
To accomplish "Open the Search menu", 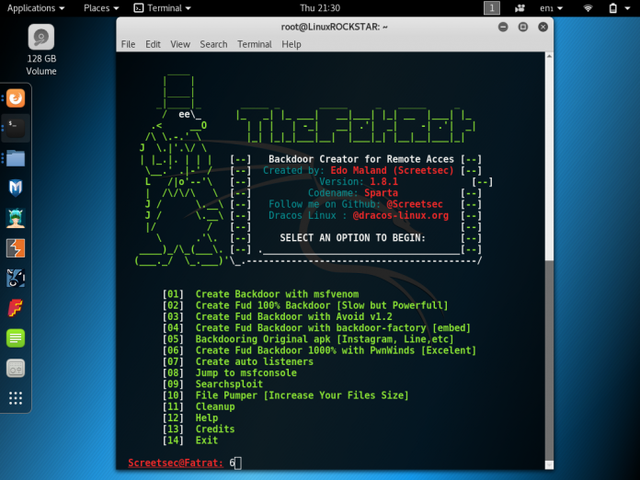I will coord(213,44).
